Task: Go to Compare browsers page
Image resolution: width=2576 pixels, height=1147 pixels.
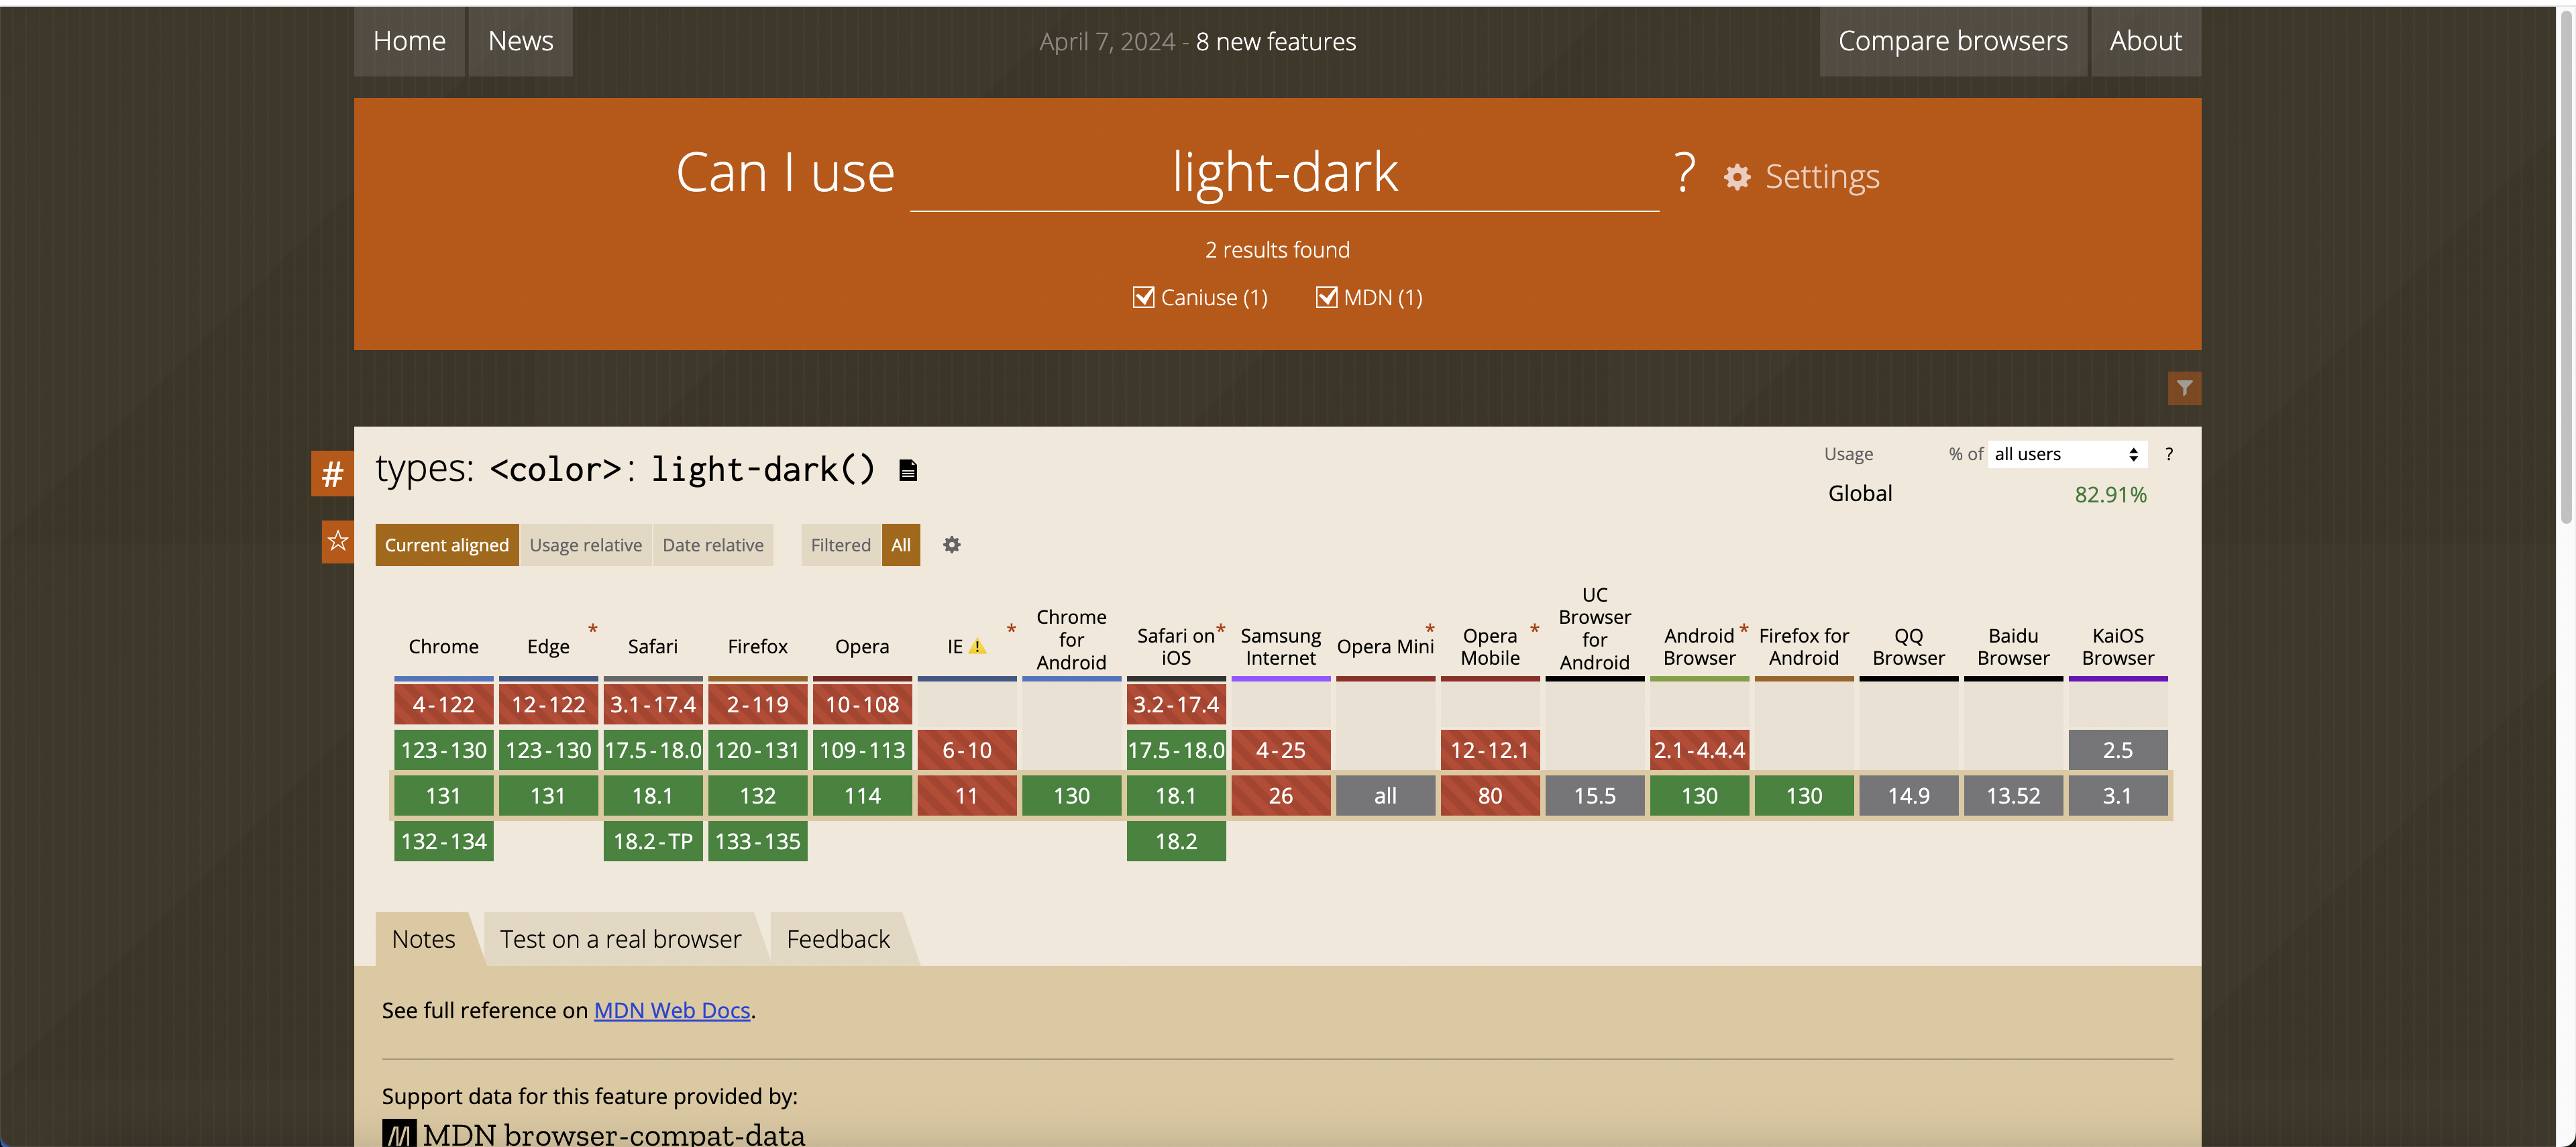Action: [x=1952, y=41]
